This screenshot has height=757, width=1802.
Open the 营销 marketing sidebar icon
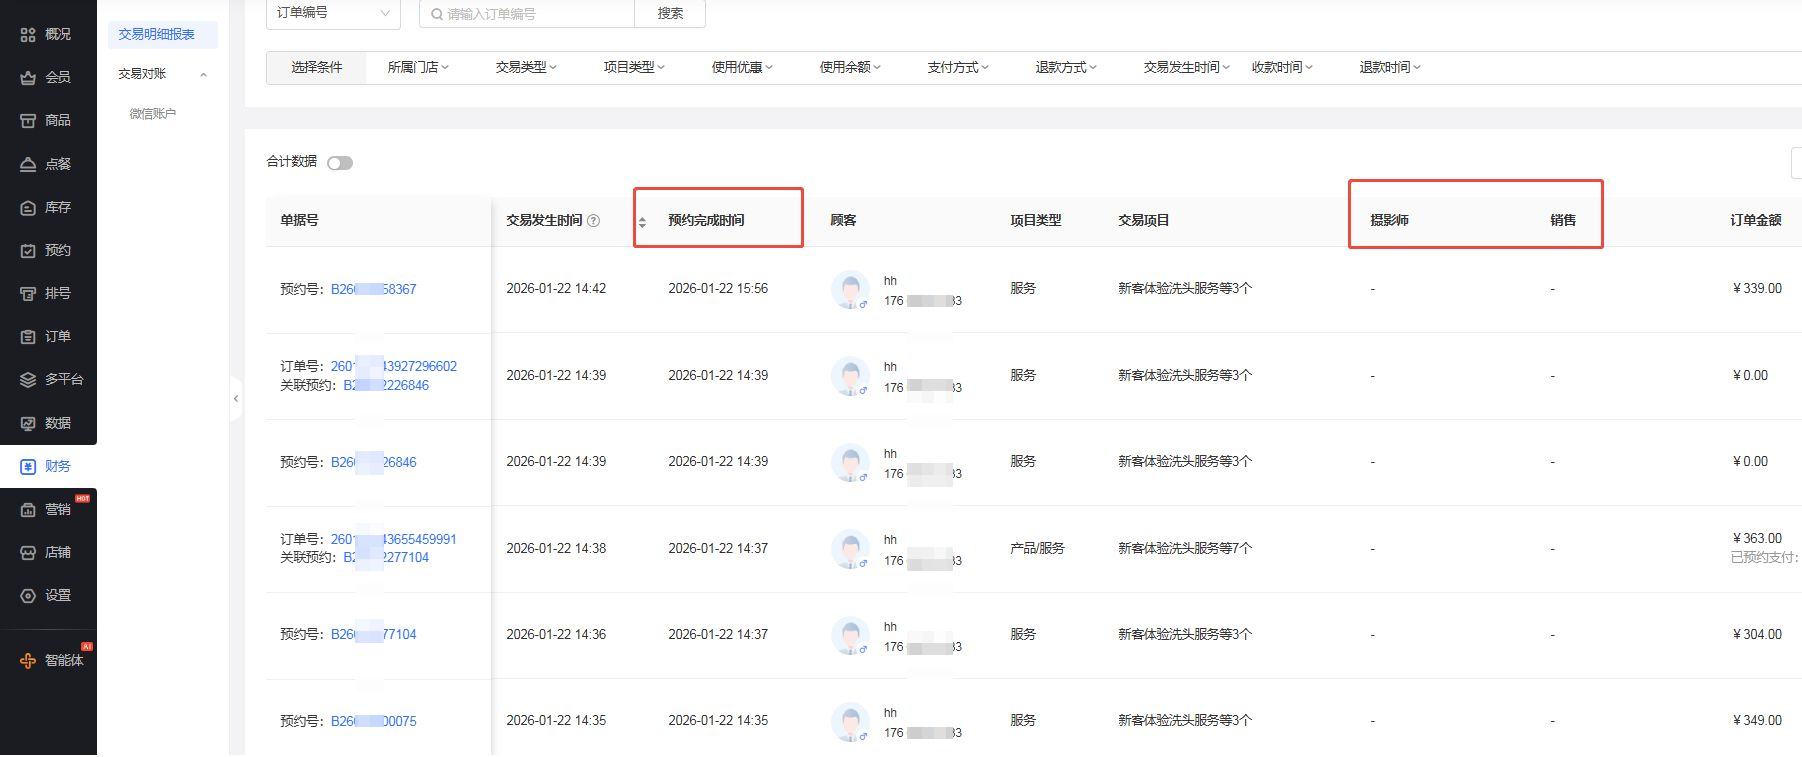(28, 509)
